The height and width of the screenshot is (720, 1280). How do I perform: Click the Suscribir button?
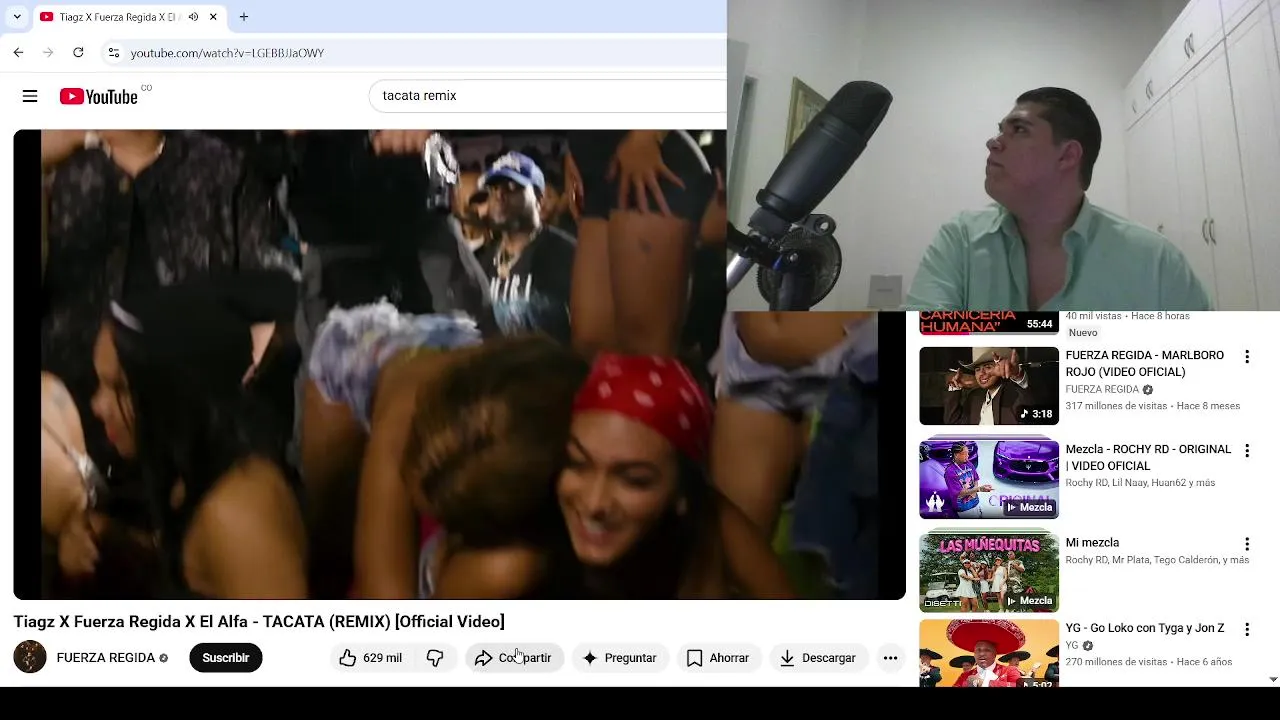point(226,658)
